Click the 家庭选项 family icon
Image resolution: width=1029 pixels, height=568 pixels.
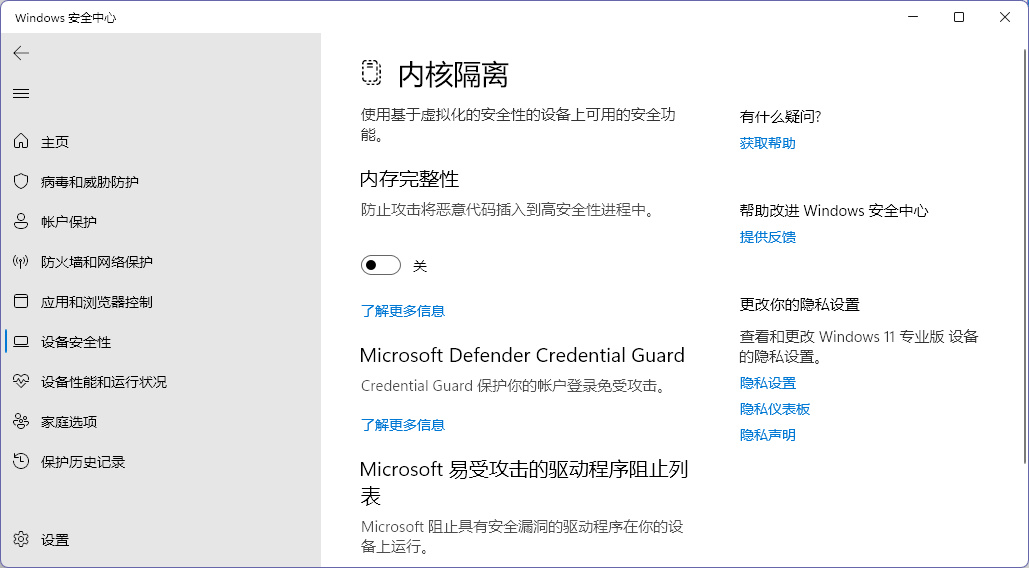pos(21,422)
